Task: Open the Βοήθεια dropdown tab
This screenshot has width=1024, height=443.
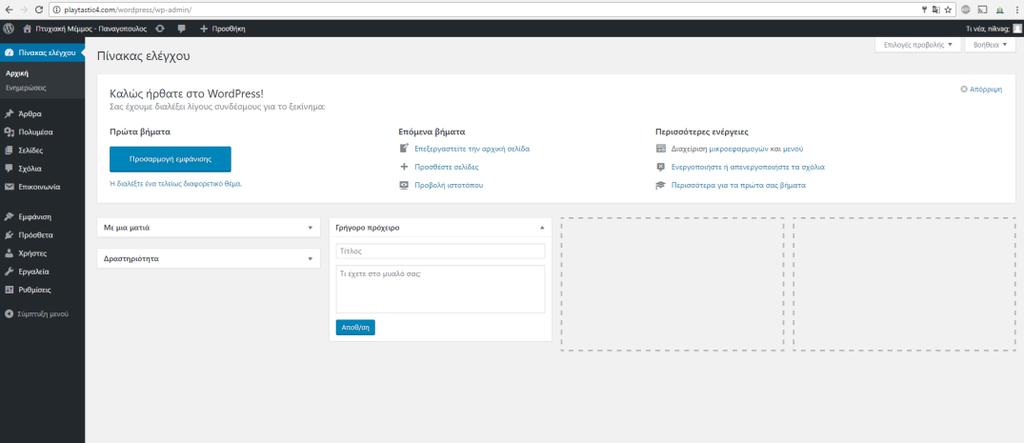Action: [990, 45]
